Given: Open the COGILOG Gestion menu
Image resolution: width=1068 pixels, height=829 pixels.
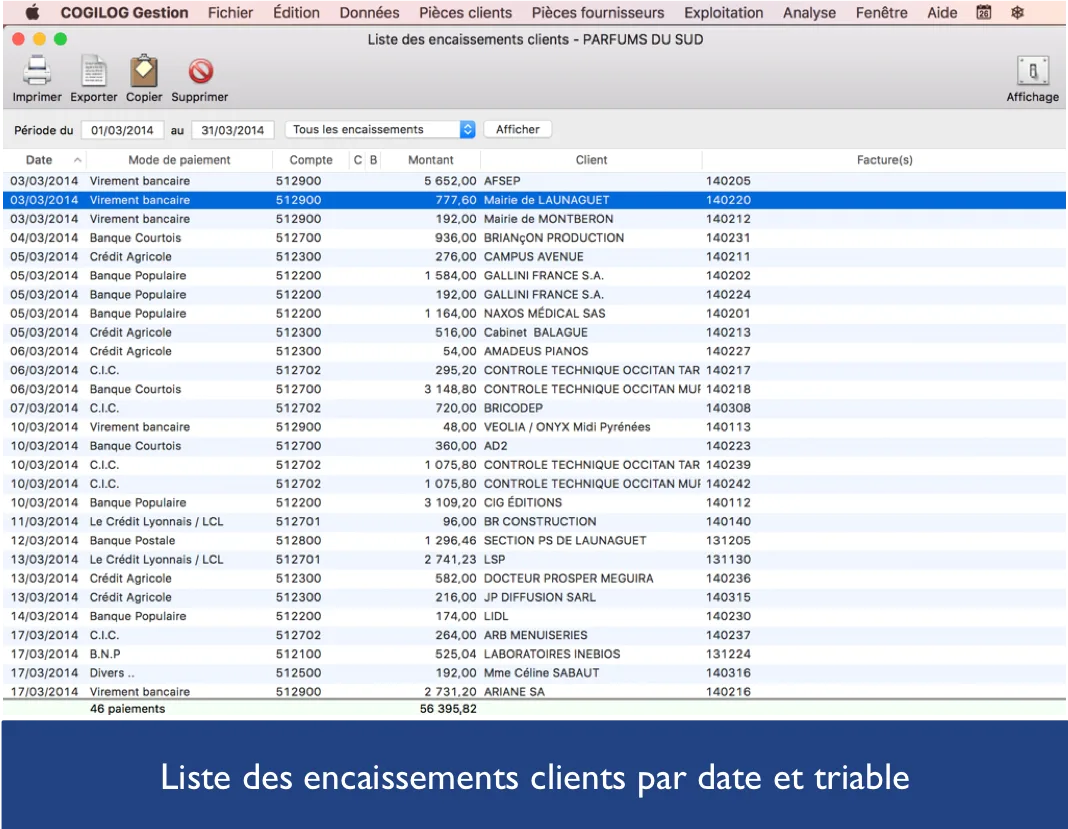Looking at the screenshot, I should (x=124, y=12).
